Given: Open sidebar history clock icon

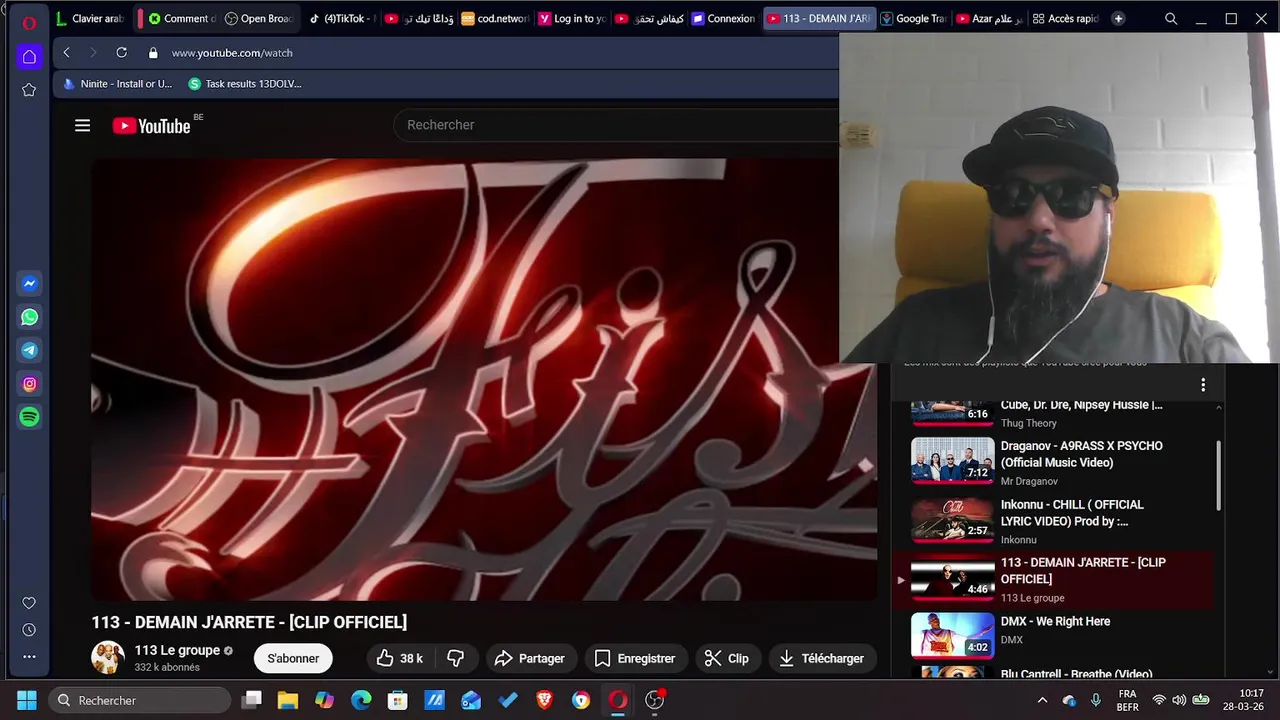Looking at the screenshot, I should [x=29, y=630].
